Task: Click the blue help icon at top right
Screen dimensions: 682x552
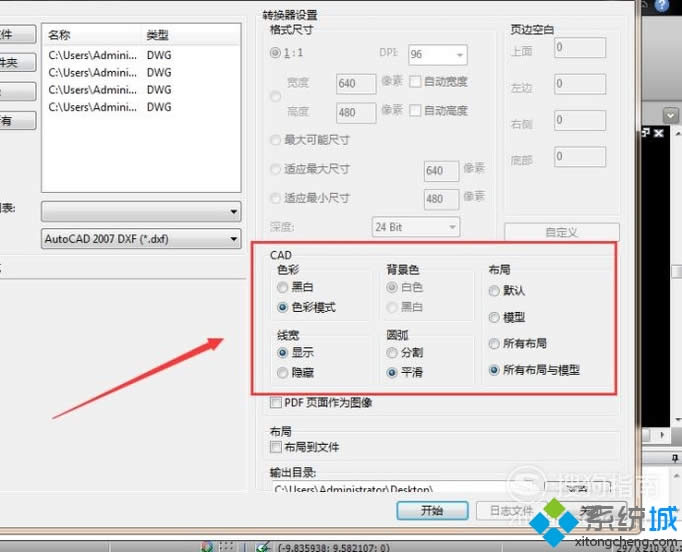Action: (662, 5)
